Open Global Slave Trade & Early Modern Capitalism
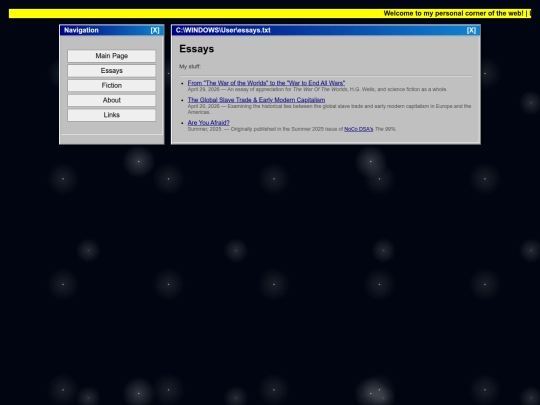Viewport: 540px width, 405px height. pos(256,100)
